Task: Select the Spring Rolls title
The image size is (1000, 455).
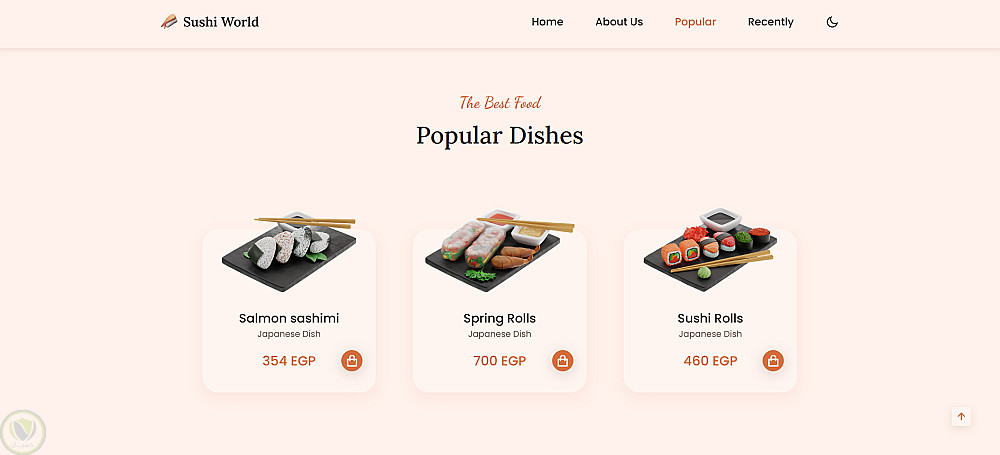Action: (x=499, y=318)
